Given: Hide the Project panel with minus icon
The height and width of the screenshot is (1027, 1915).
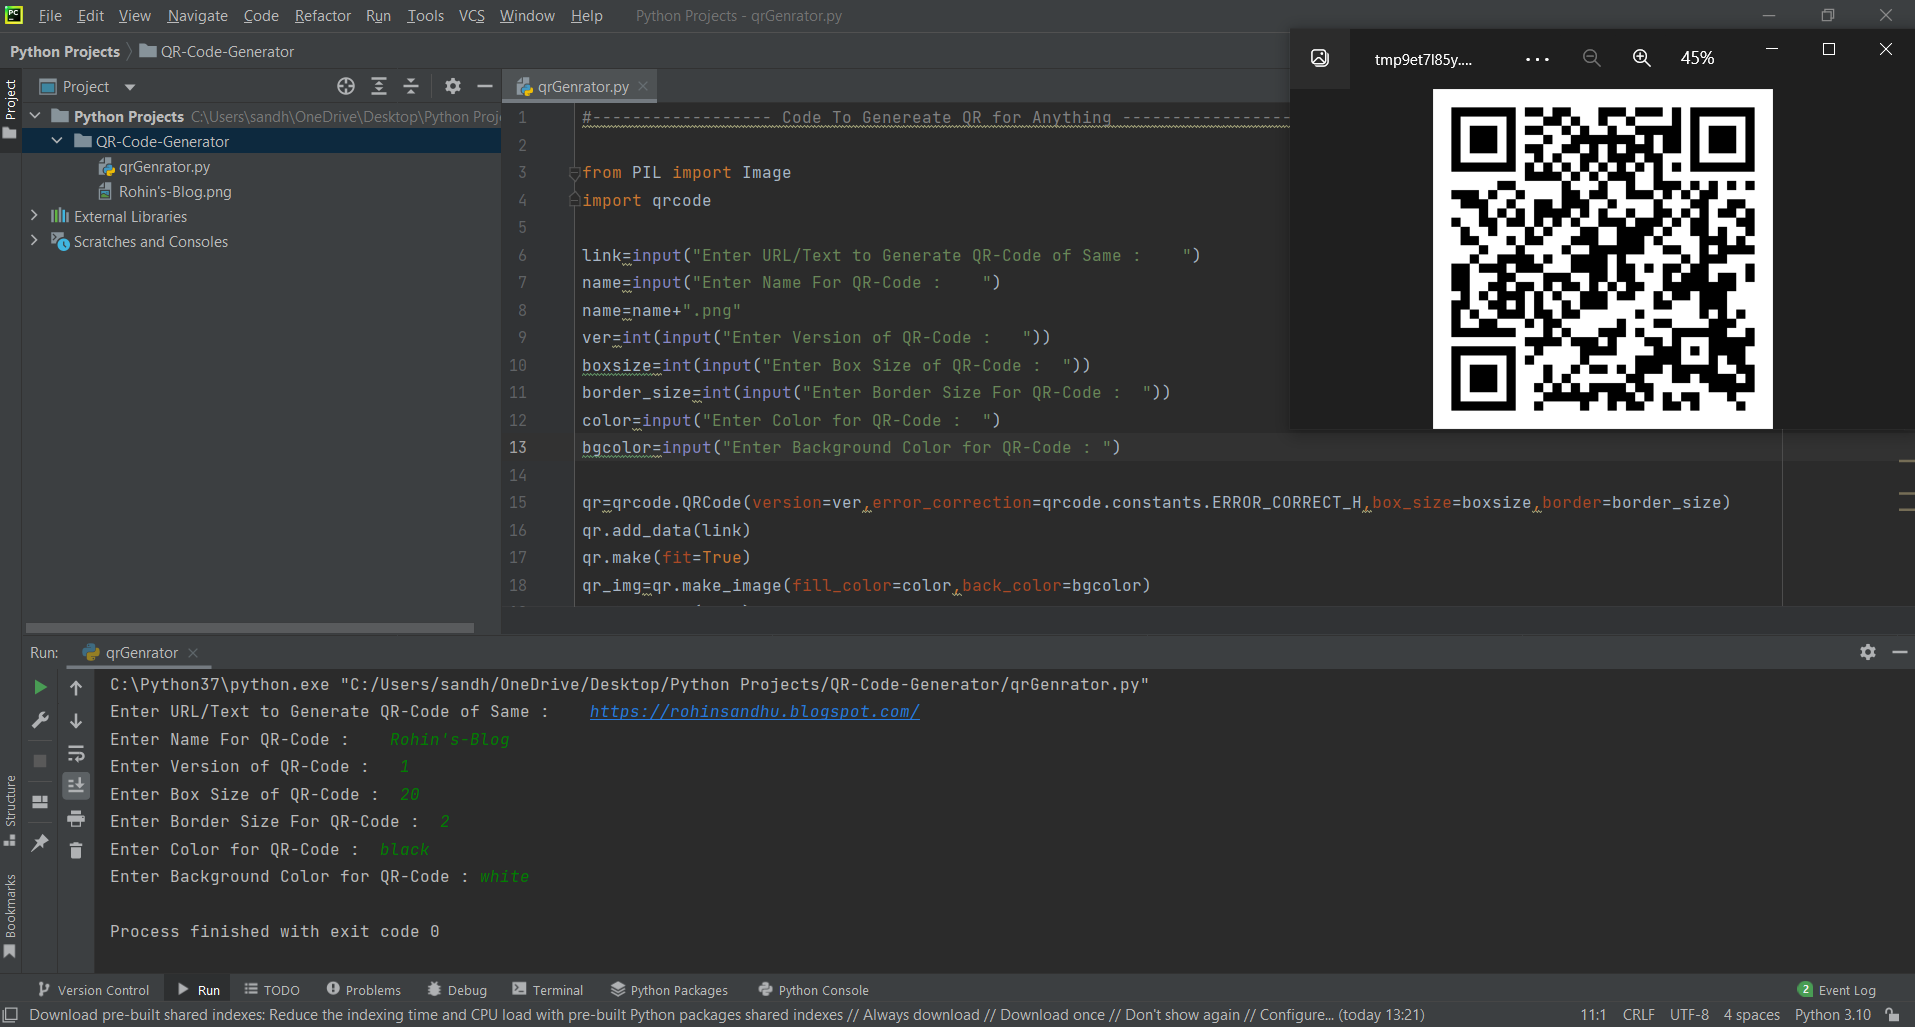Looking at the screenshot, I should coord(485,86).
